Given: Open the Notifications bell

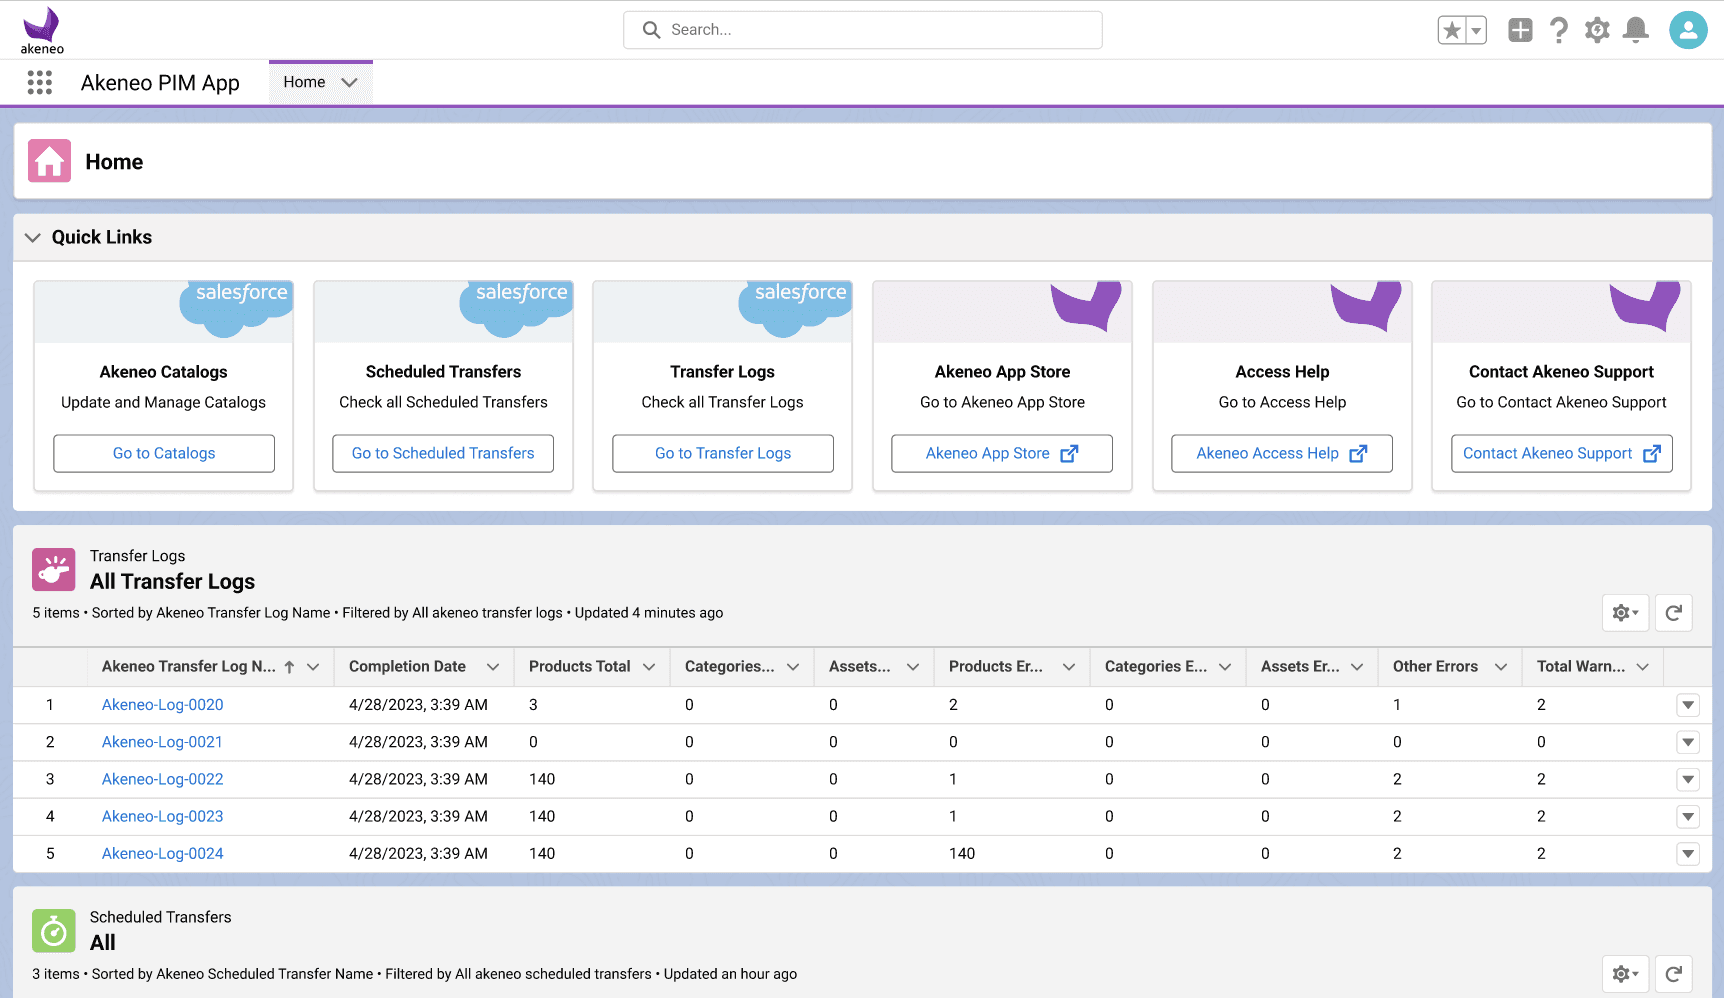Looking at the screenshot, I should (1636, 30).
